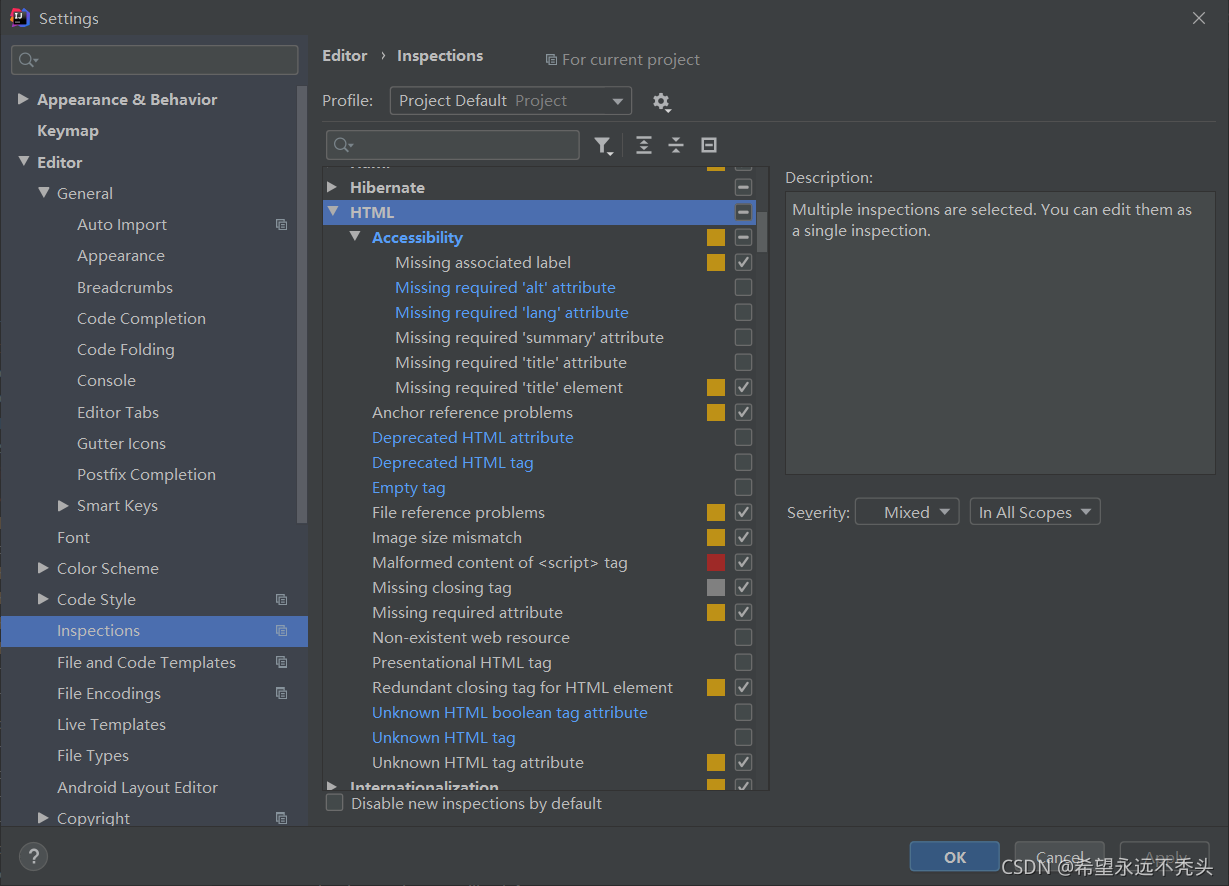This screenshot has height=886, width=1229.
Task: Click the project-level icon beside Code Style
Action: click(282, 600)
